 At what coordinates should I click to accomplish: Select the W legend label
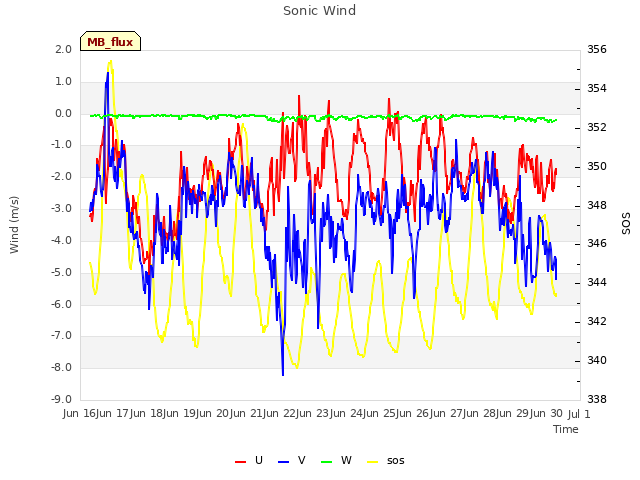346,460
